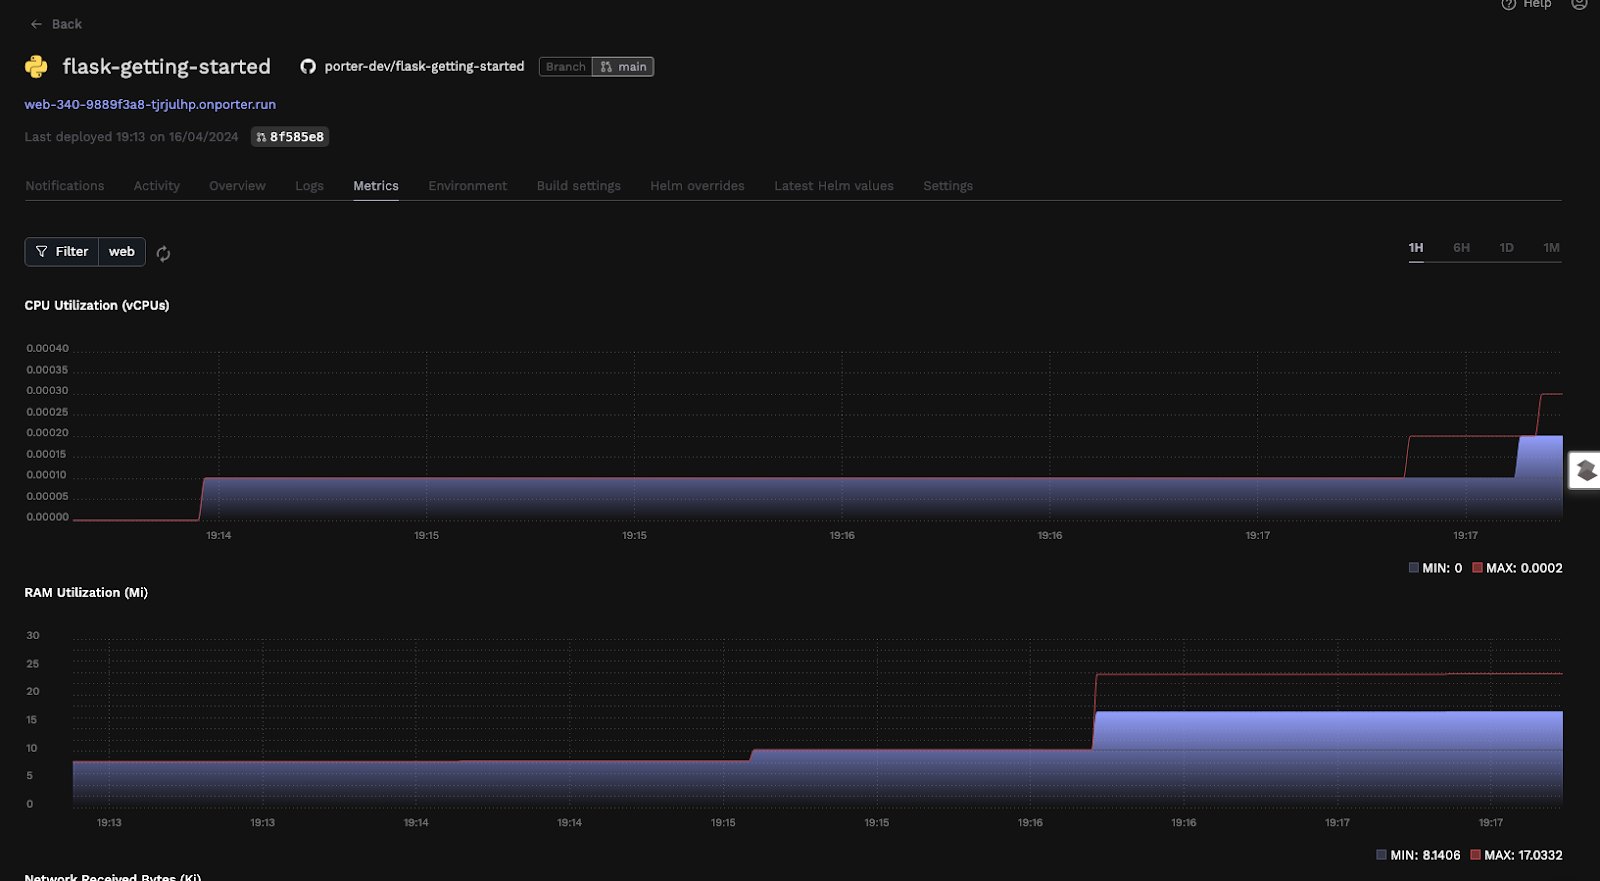This screenshot has width=1600, height=881.
Task: Click the main branch selector
Action: 623,67
